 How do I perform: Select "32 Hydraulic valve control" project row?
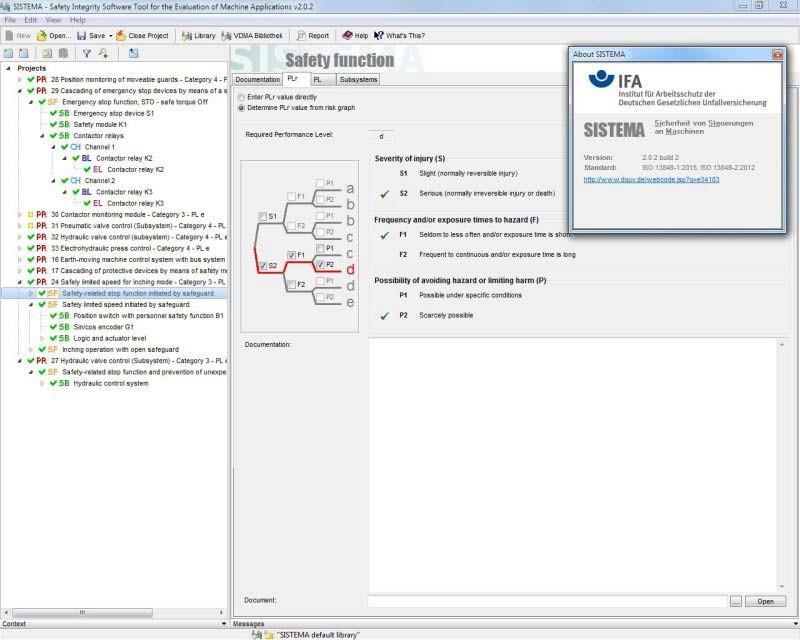[x=138, y=237]
